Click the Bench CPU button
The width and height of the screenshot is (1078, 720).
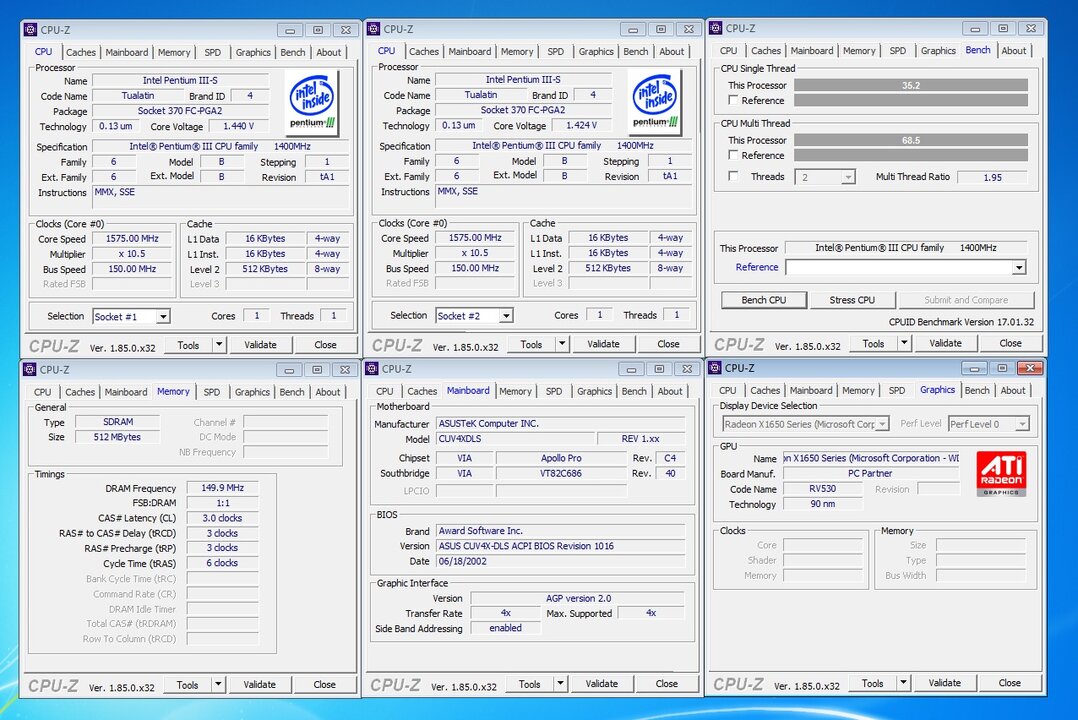(x=764, y=301)
